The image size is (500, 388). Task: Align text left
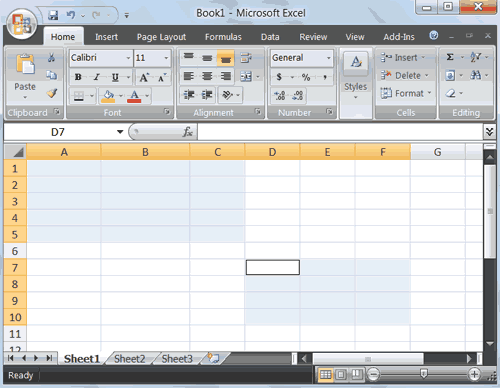[189, 76]
